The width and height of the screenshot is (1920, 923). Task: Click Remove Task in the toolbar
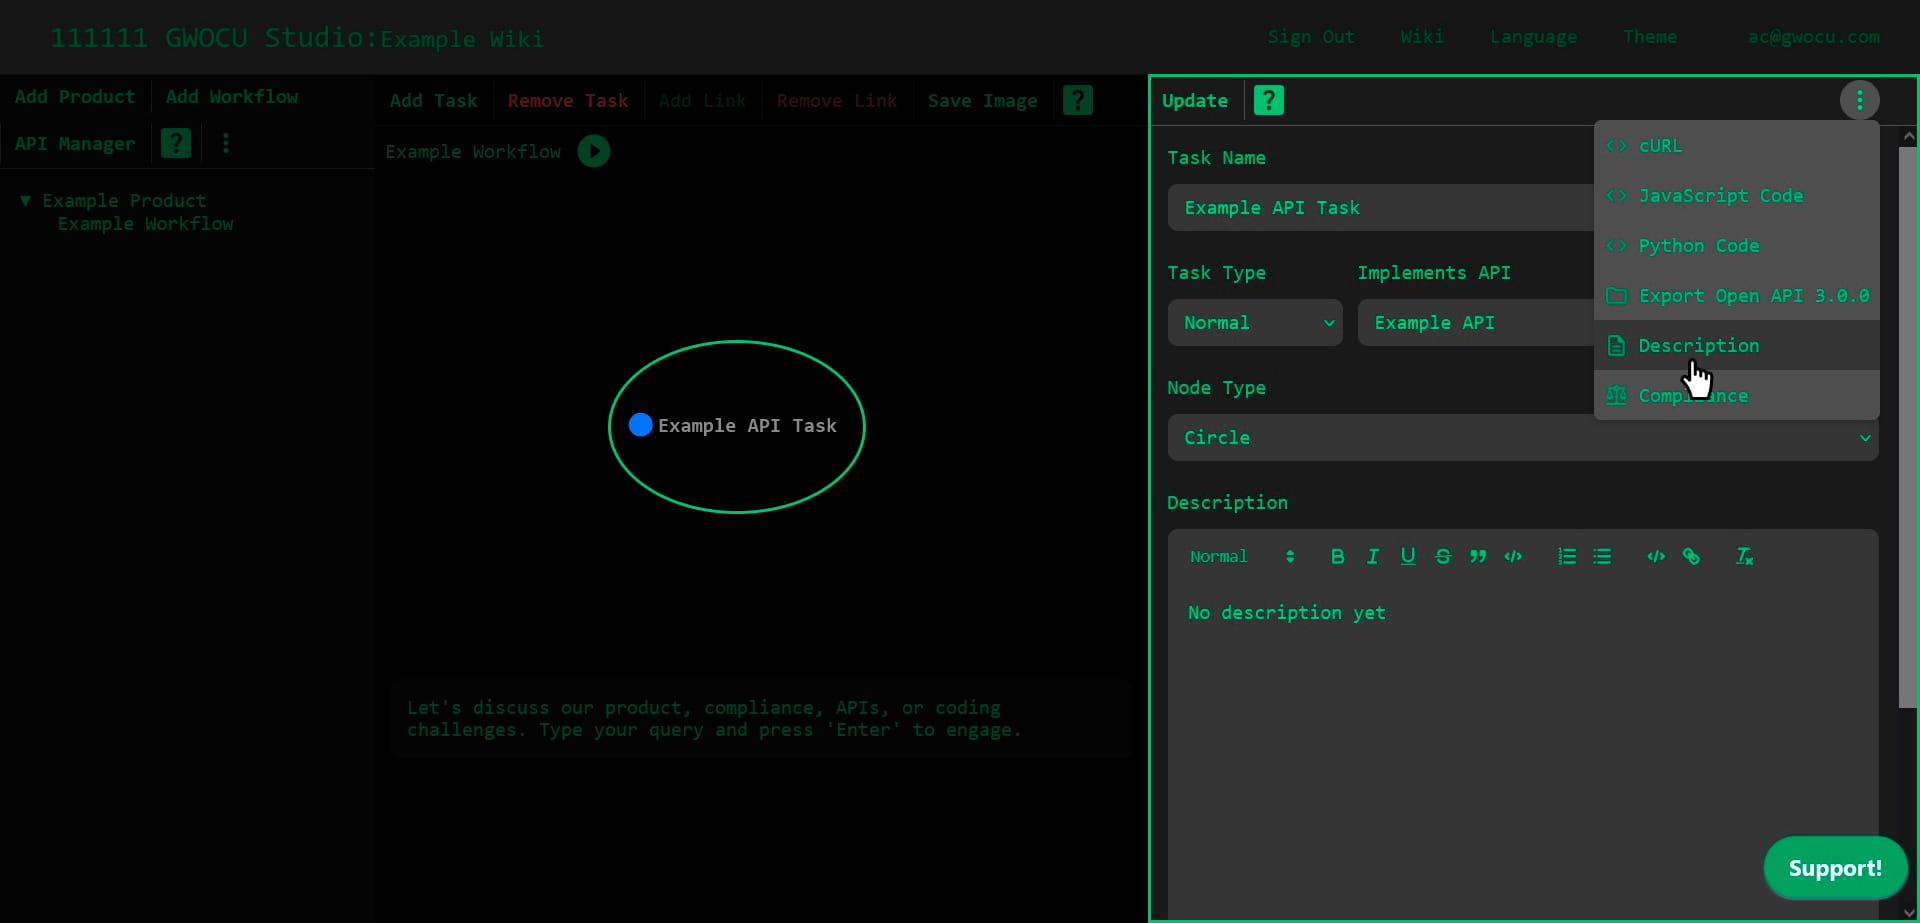pyautogui.click(x=568, y=101)
